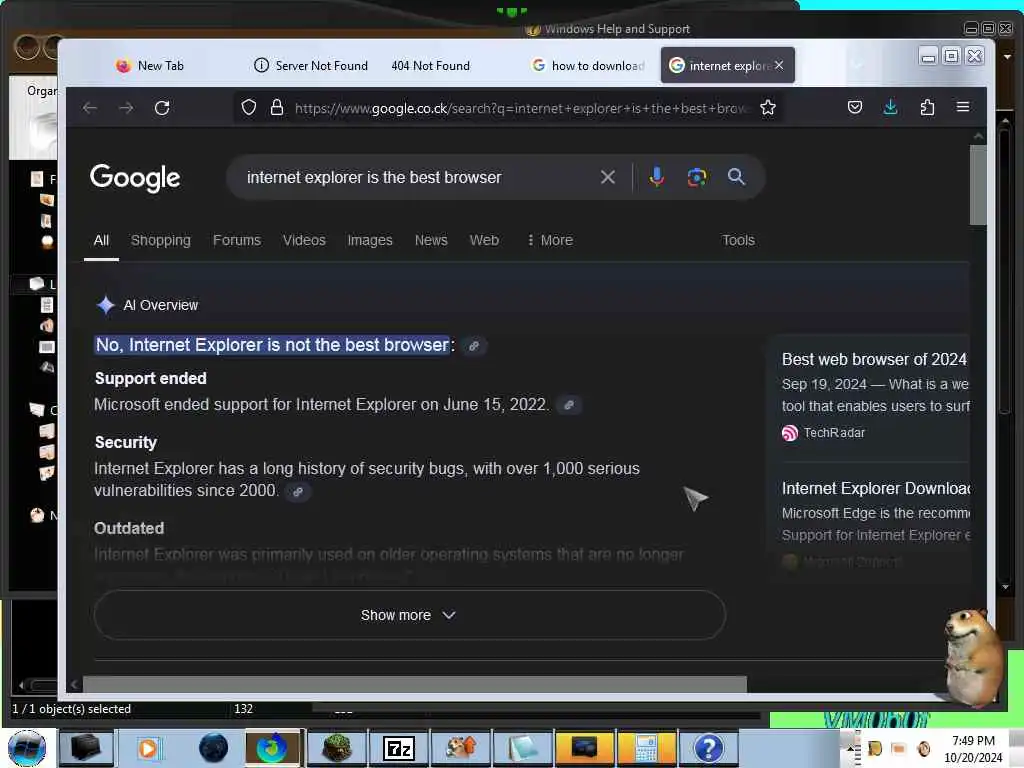The image size is (1024, 768).
Task: Open 'Best web browser of 2024' article
Action: pyautogui.click(x=874, y=360)
